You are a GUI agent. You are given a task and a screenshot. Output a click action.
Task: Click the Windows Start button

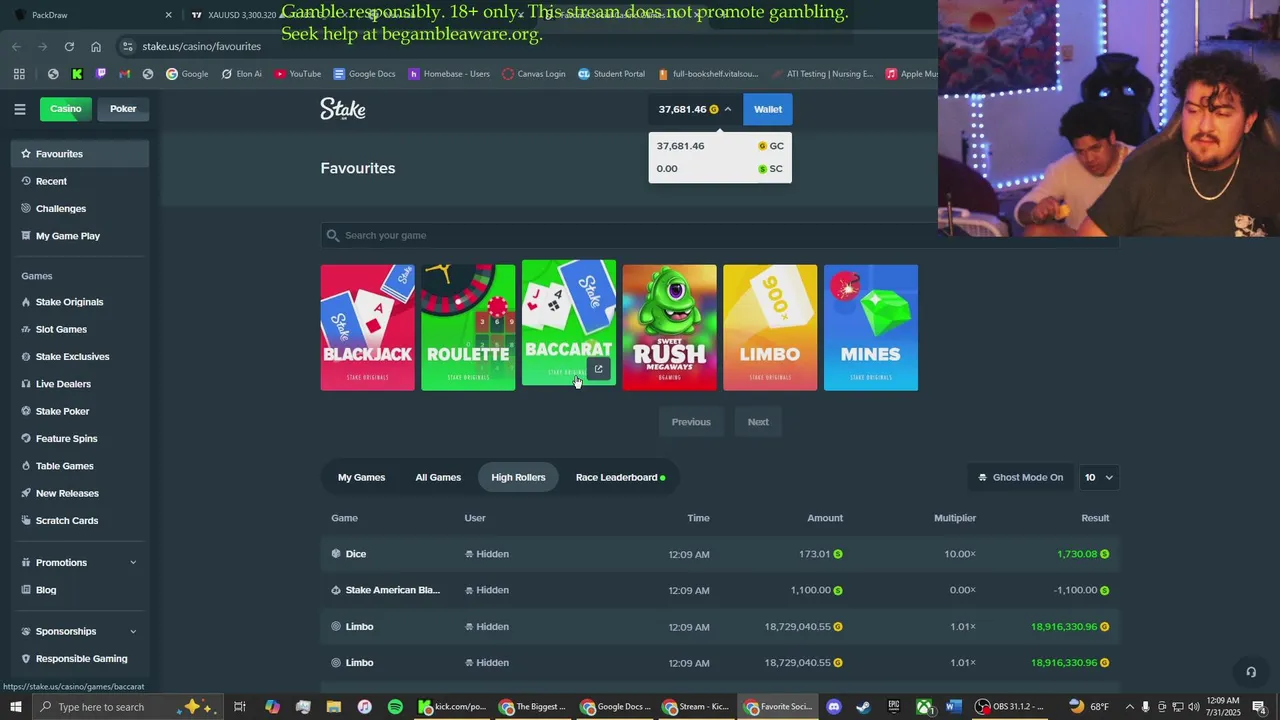click(x=16, y=707)
